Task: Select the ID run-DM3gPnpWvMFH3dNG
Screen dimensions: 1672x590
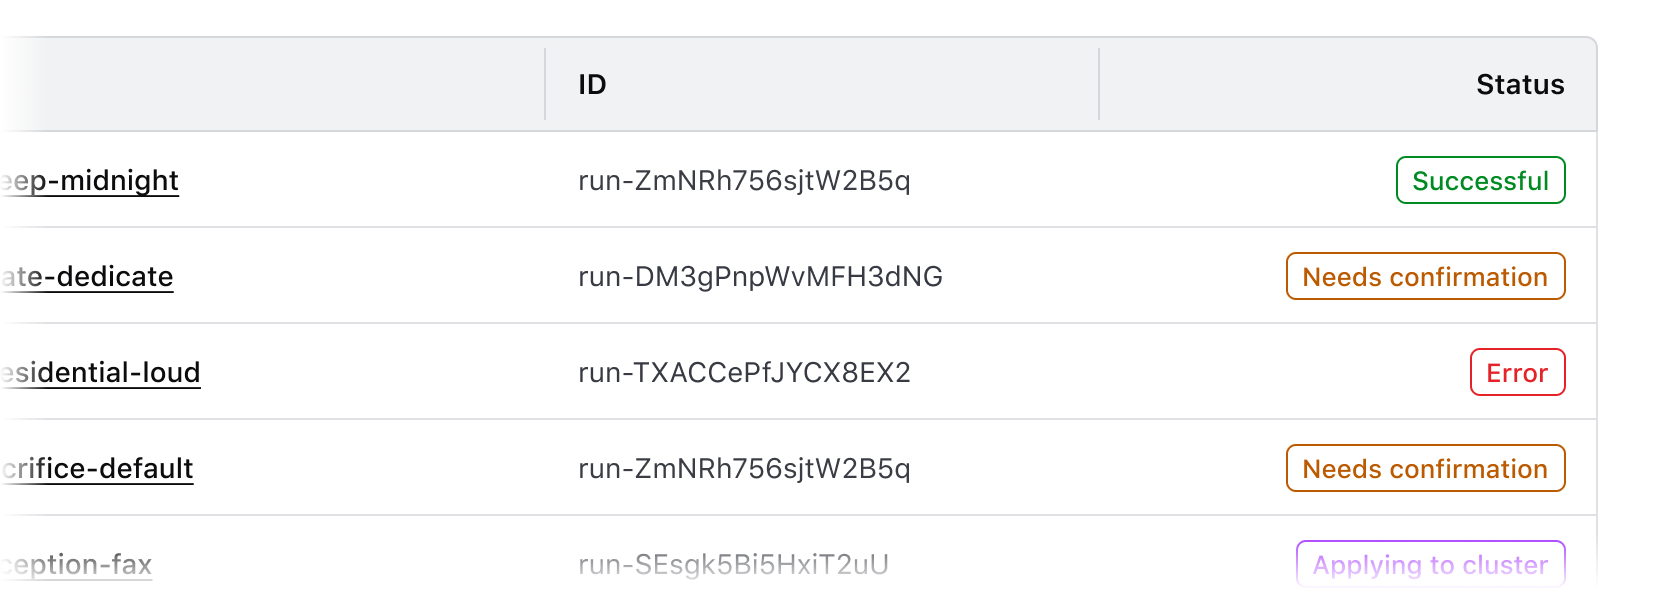Action: tap(760, 277)
